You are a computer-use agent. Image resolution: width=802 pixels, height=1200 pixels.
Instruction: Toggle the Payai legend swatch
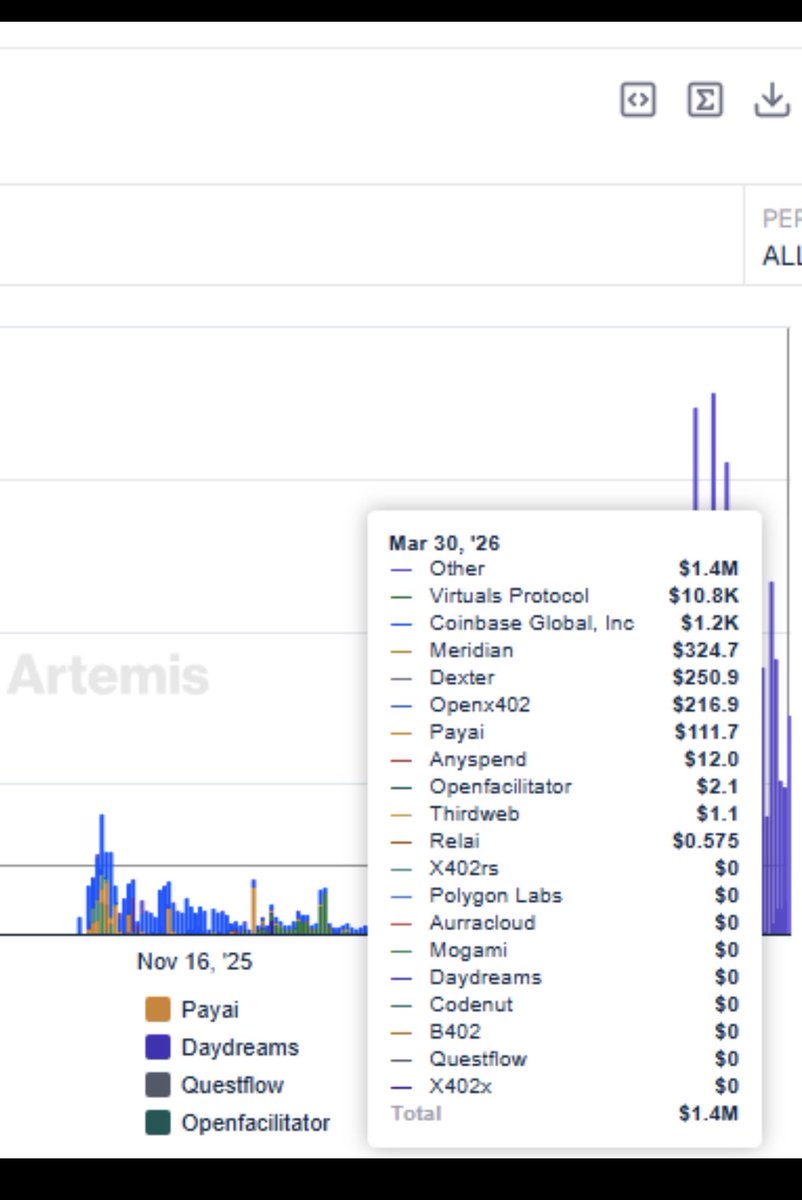[x=158, y=1010]
